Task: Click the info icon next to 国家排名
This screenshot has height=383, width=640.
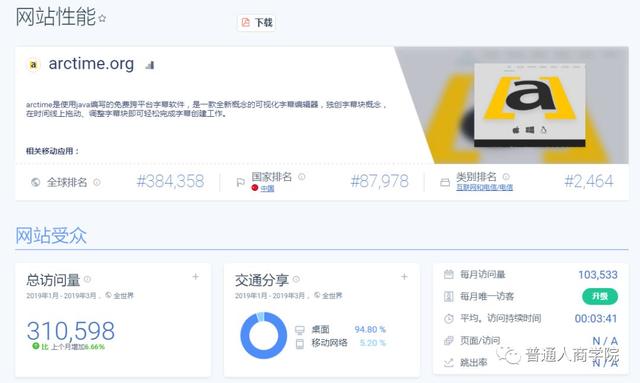Action: point(302,177)
